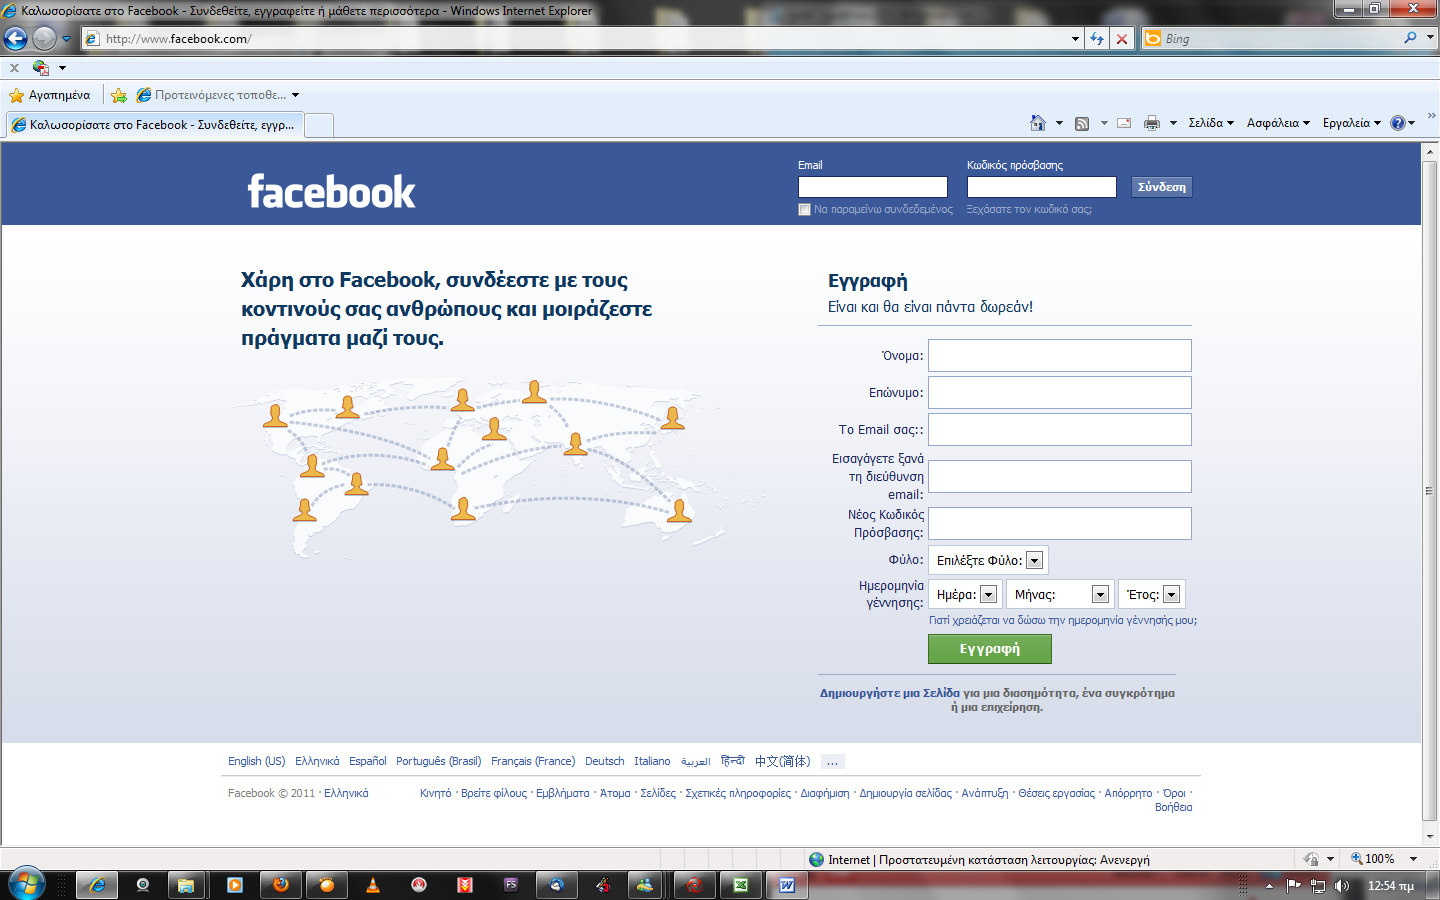
Task: Tick the 'Να παραμείνω συνδεδεμένος' checkbox
Action: tap(804, 209)
